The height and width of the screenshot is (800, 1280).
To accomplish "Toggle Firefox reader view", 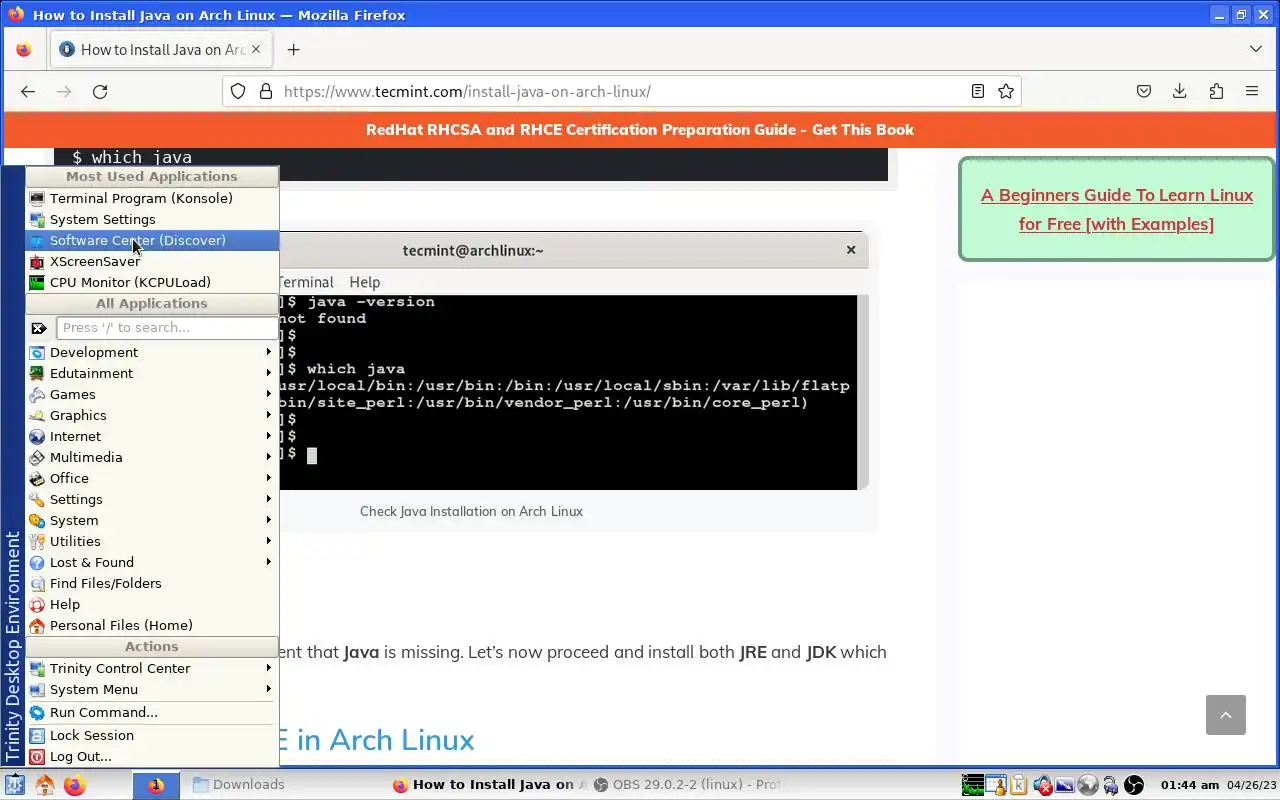I will (x=978, y=91).
